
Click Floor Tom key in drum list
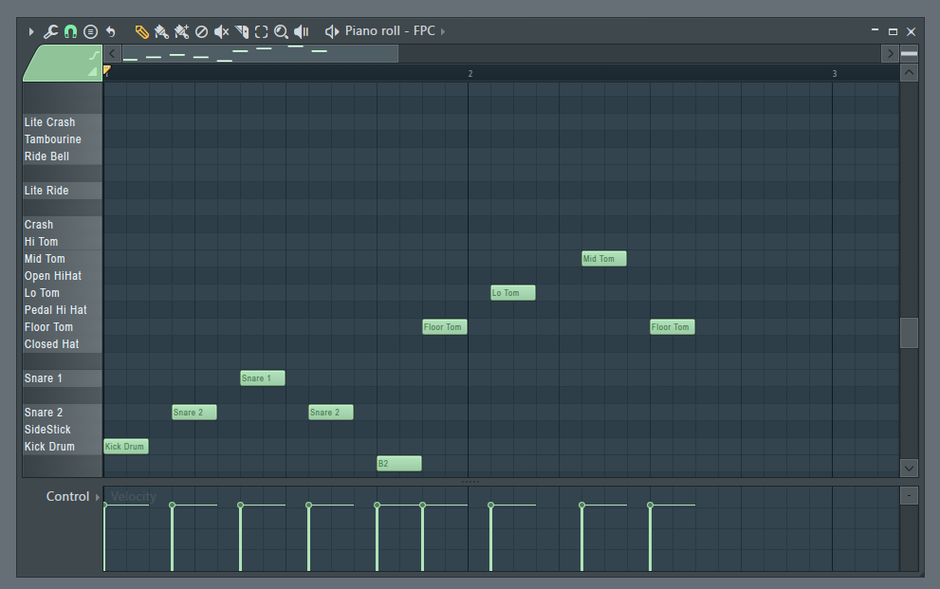pos(62,327)
